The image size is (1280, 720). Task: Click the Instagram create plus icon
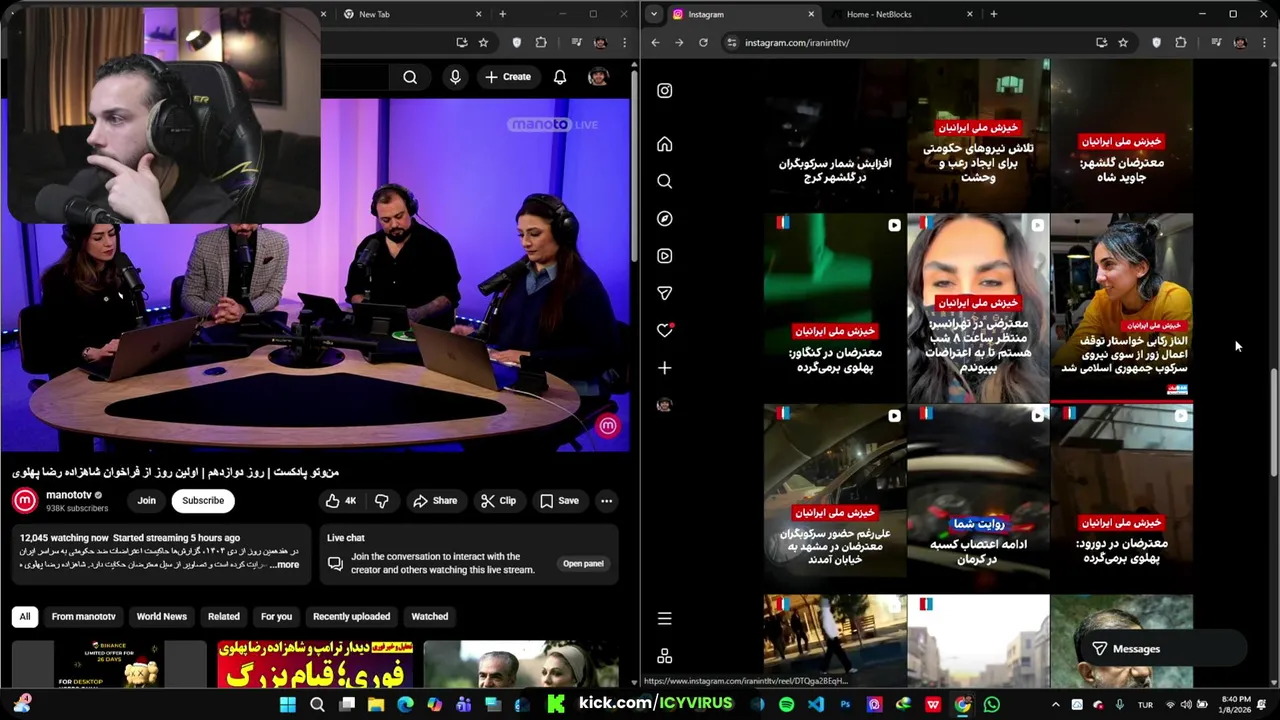coord(664,368)
